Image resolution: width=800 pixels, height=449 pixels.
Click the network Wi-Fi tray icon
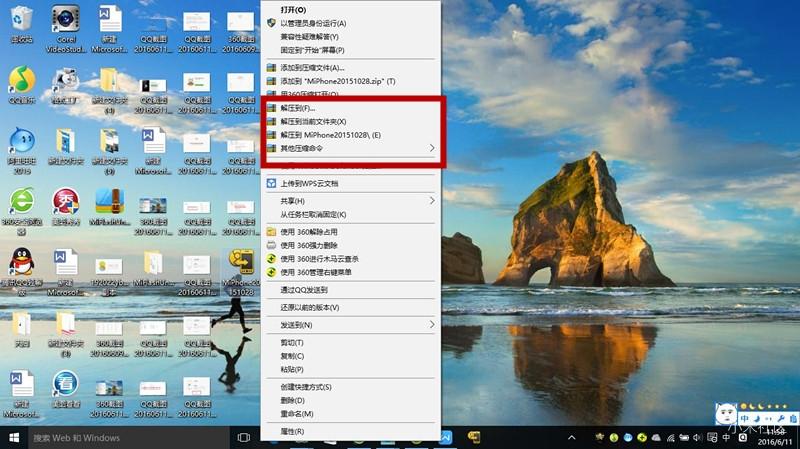670,438
